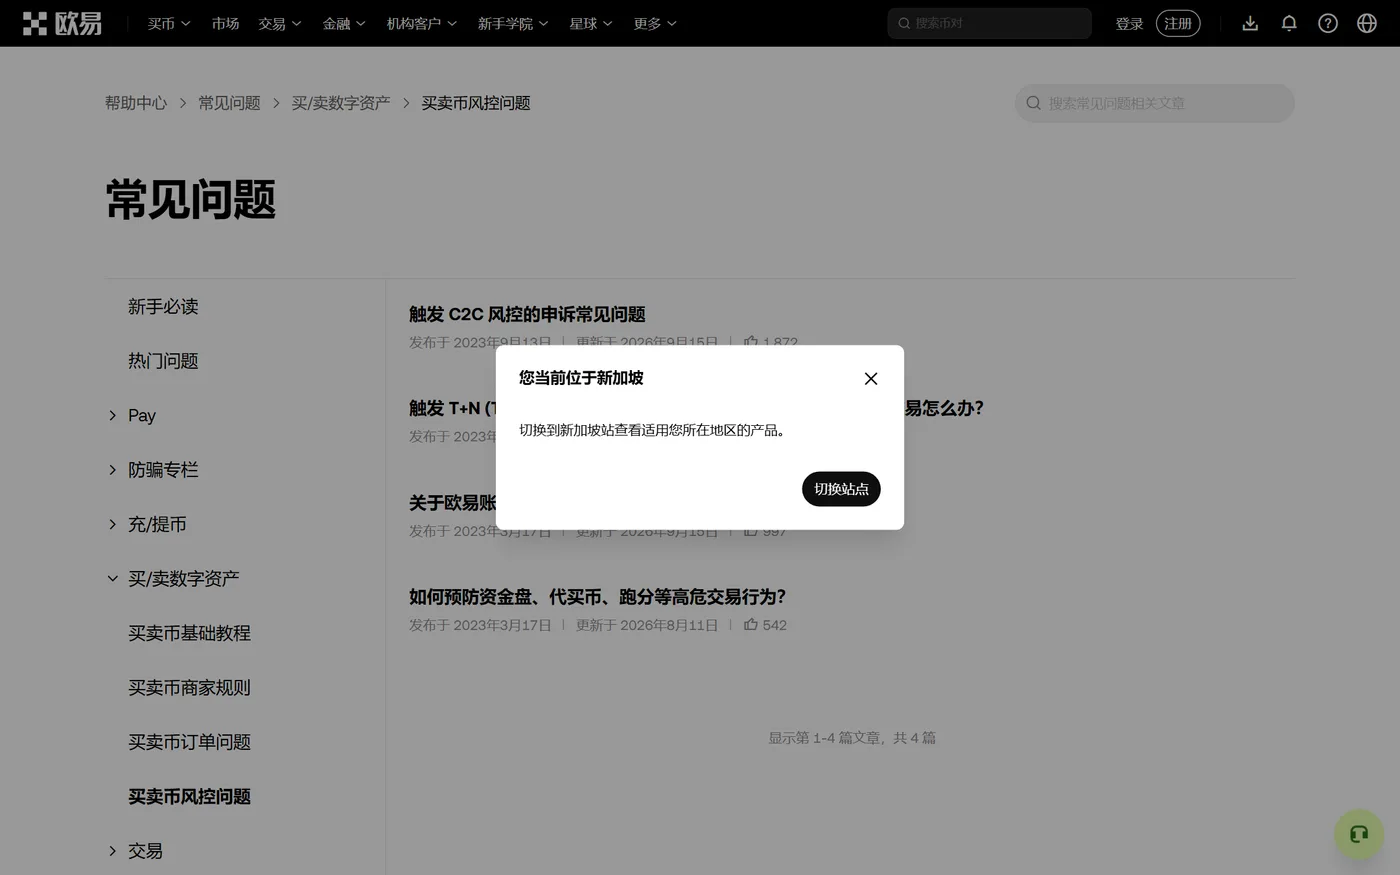
Task: Click the search magnifier in 搜索常见问题 box
Action: 1034,103
